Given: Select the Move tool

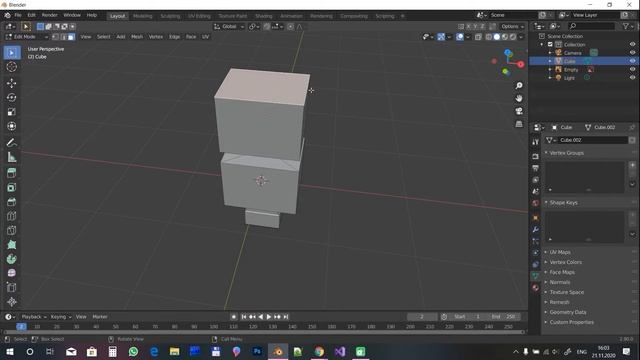Looking at the screenshot, I should (11, 83).
